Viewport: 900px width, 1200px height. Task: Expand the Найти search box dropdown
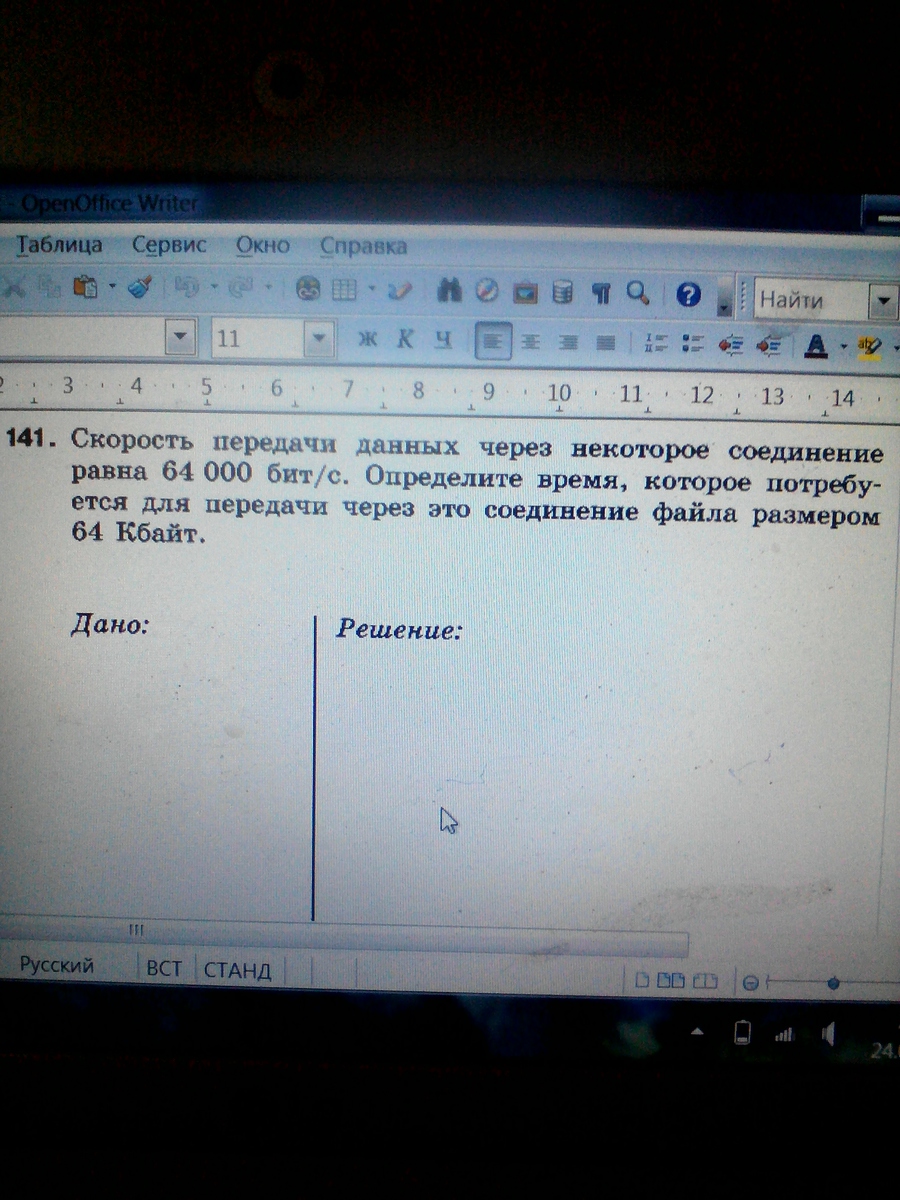click(882, 299)
